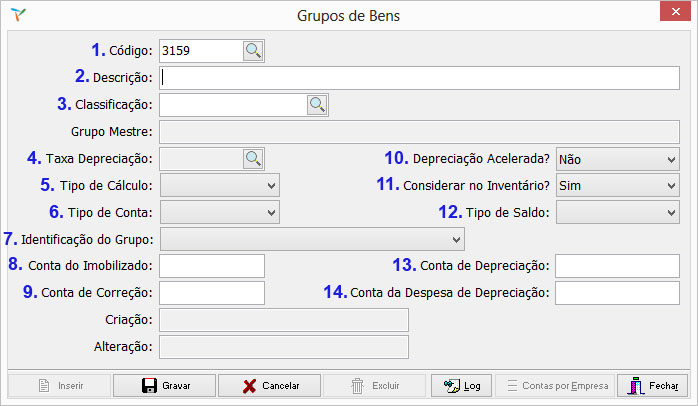Click the magnifier icon beside Código field
This screenshot has height=406, width=698.
coord(253,51)
